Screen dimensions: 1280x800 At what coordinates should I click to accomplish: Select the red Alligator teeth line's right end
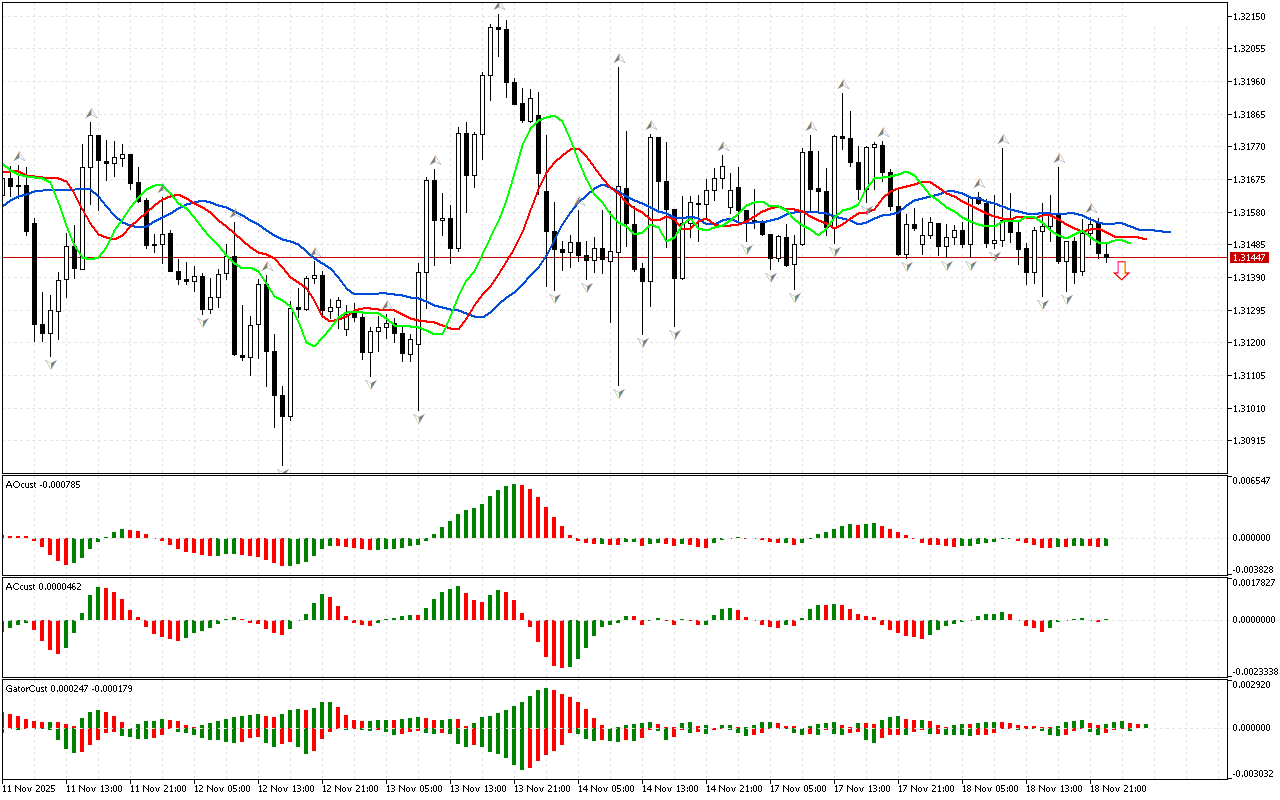pos(1144,238)
